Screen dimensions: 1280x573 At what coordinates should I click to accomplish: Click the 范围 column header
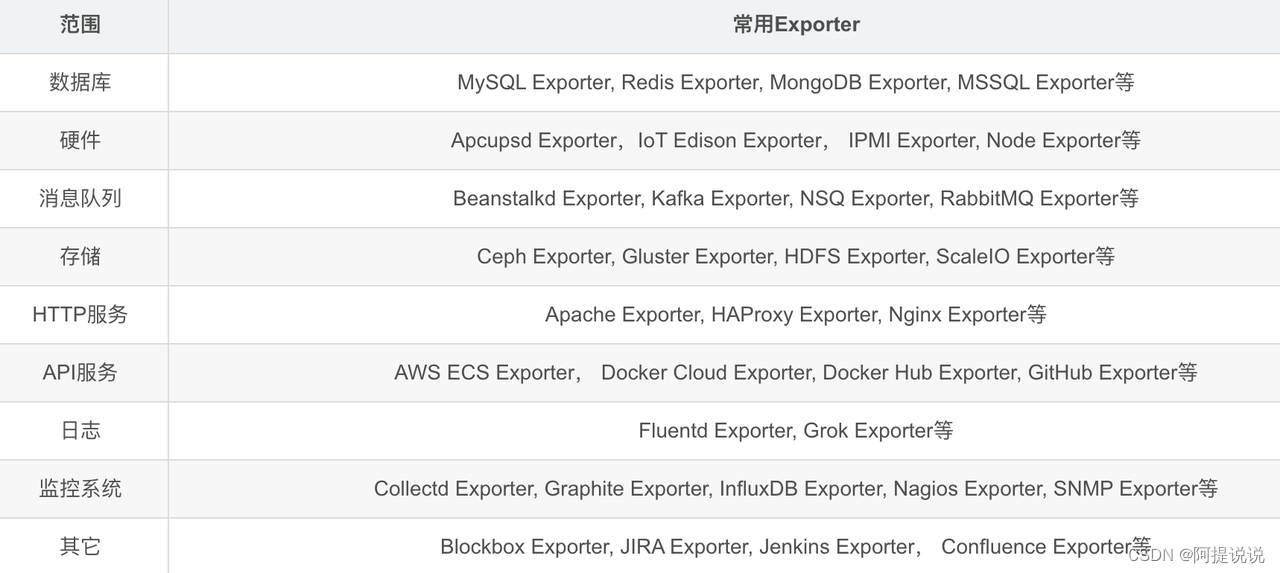80,25
